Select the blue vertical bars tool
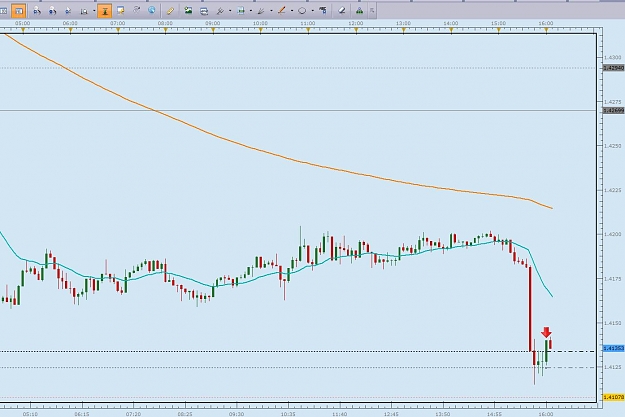 (240, 11)
